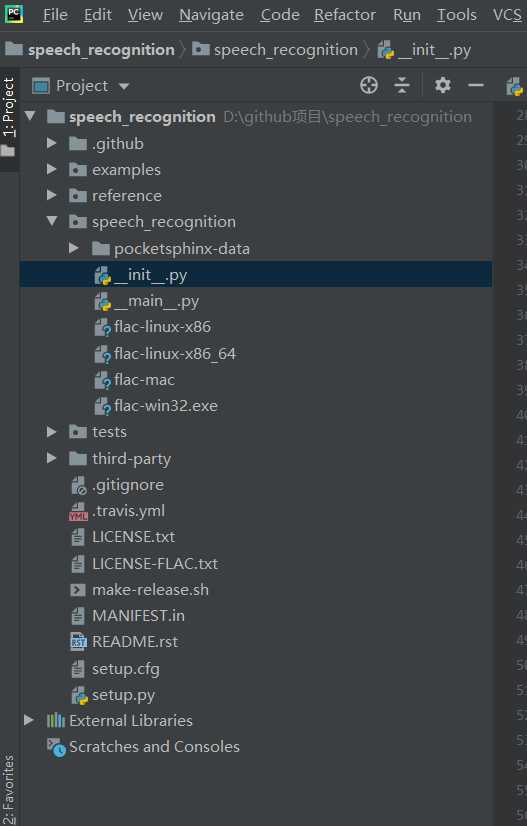Open the Refactor menu
This screenshot has height=826, width=527.
tap(345, 15)
